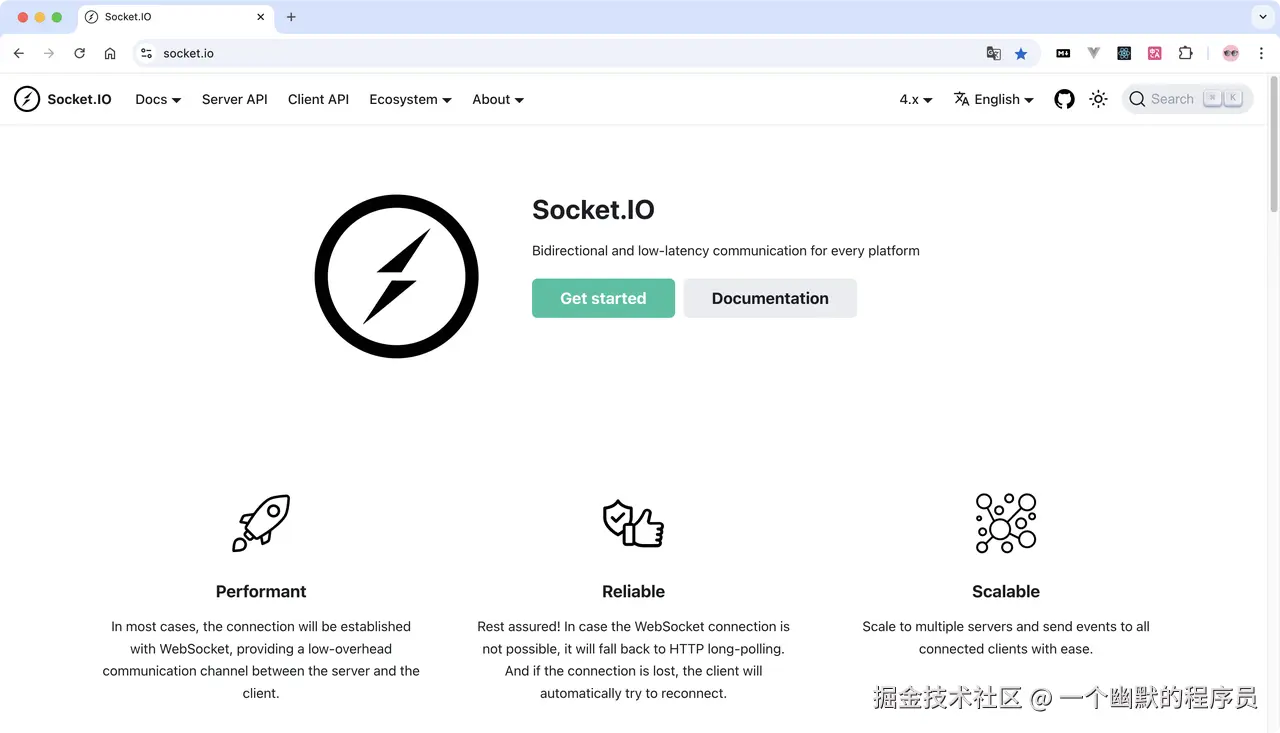Click the Performant rocket icon
The width and height of the screenshot is (1280, 733).
click(261, 522)
